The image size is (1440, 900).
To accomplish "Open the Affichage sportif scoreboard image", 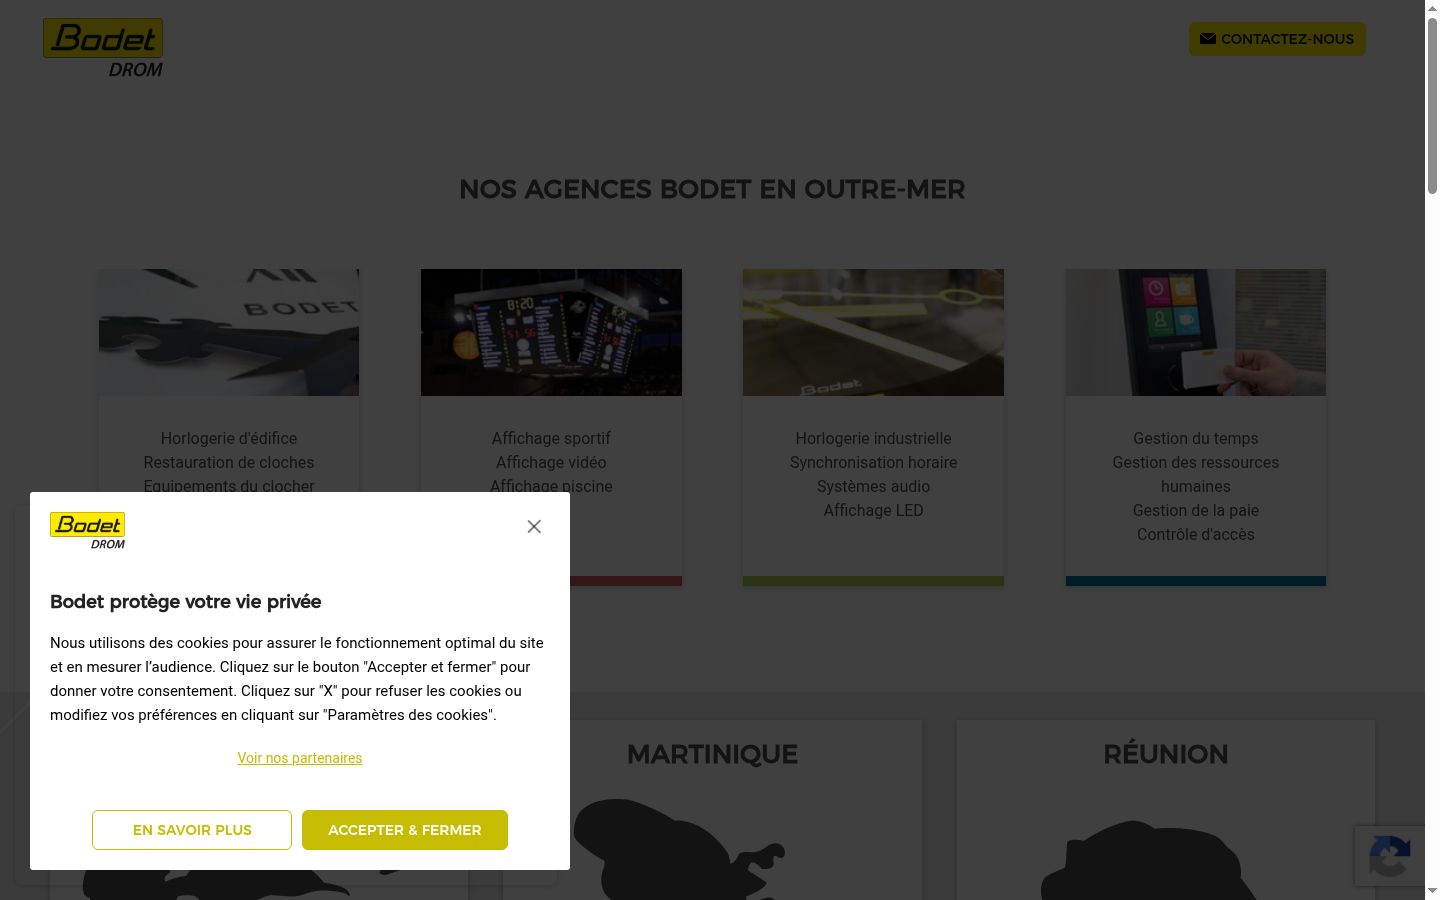I will pos(551,332).
